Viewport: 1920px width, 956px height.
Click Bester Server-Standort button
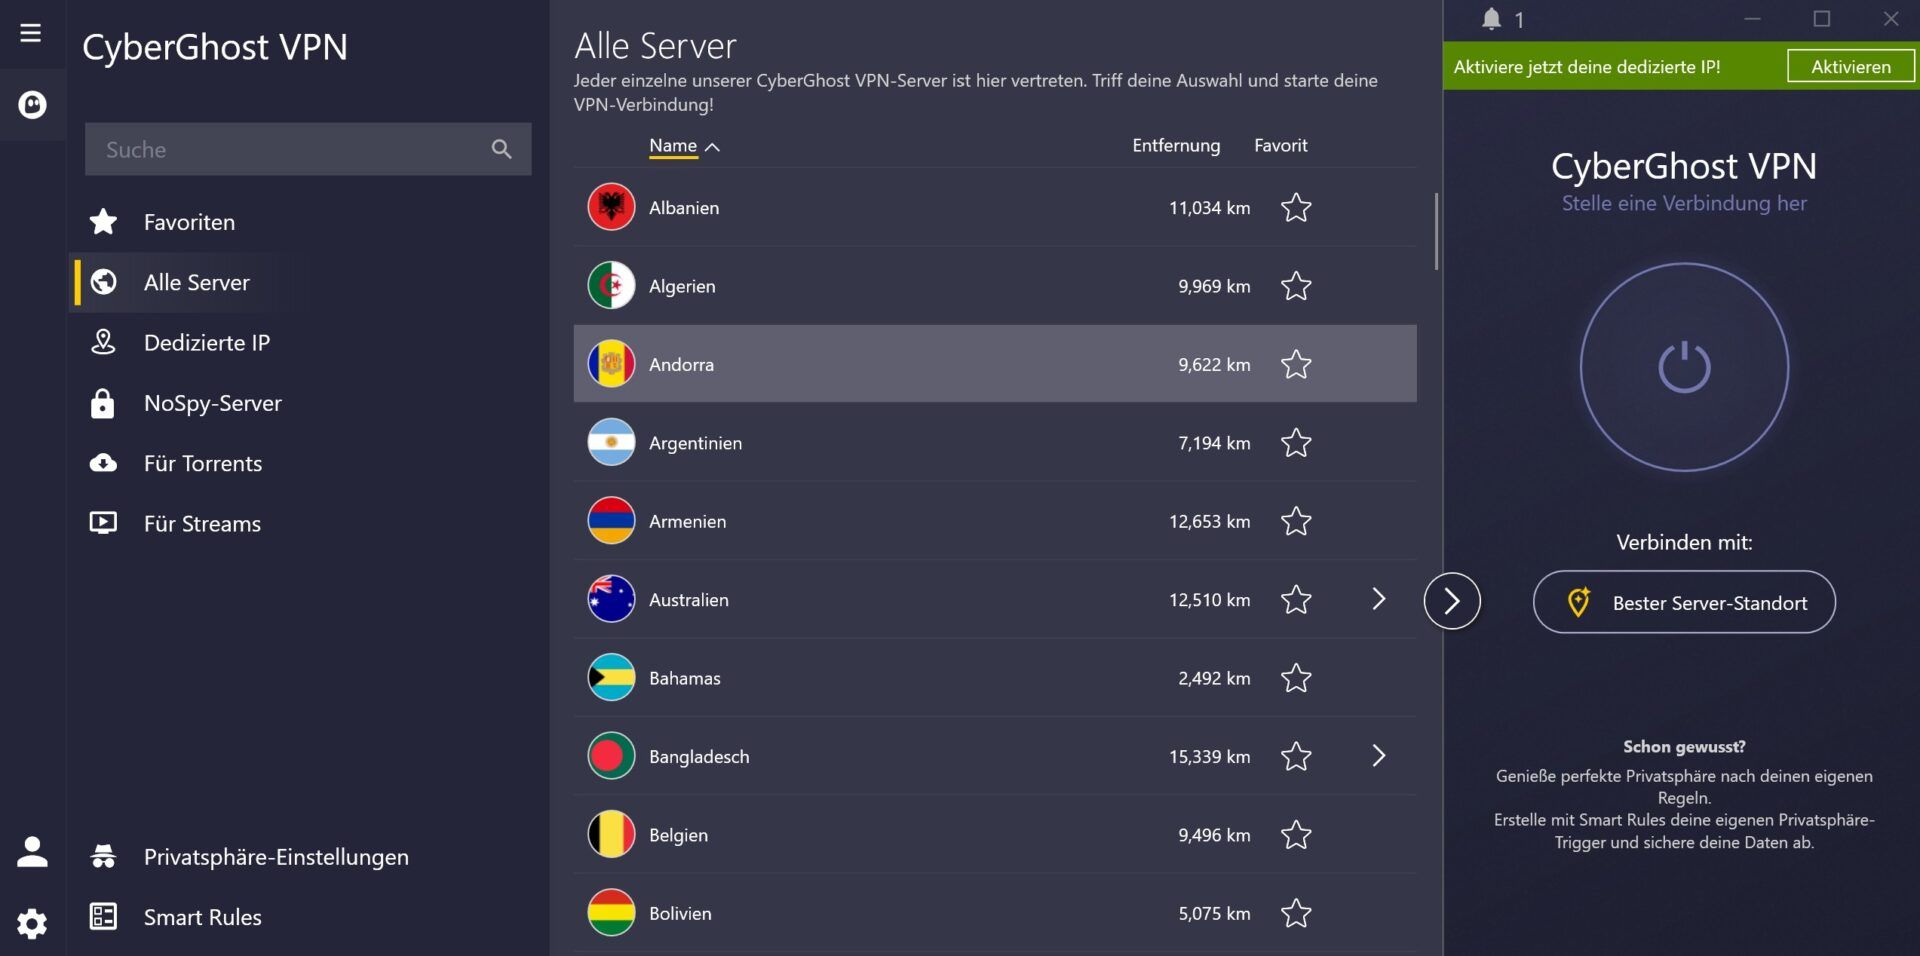pos(1684,602)
